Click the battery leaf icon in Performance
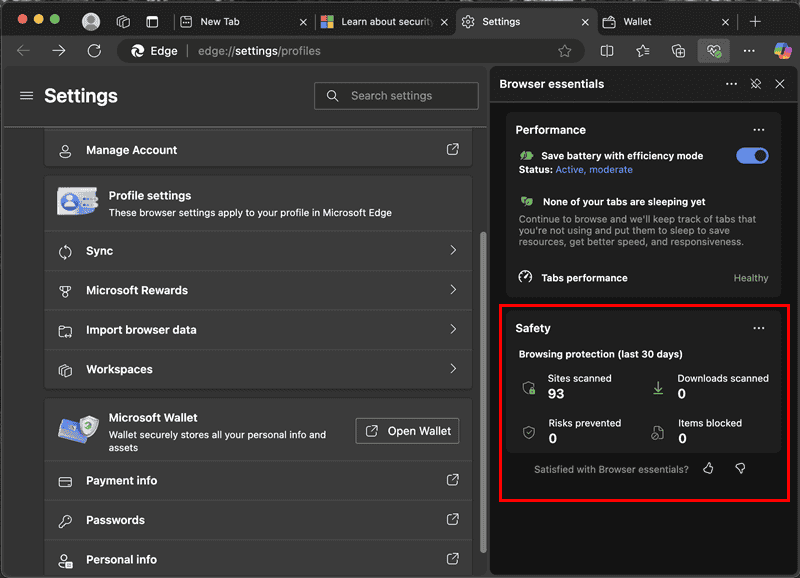Image resolution: width=800 pixels, height=578 pixels. [525, 155]
